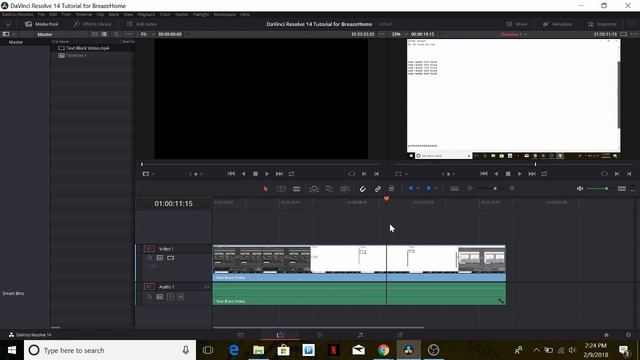Switch media pool to thumbnail view
Image resolution: width=640 pixels, height=360 pixels.
[95, 34]
